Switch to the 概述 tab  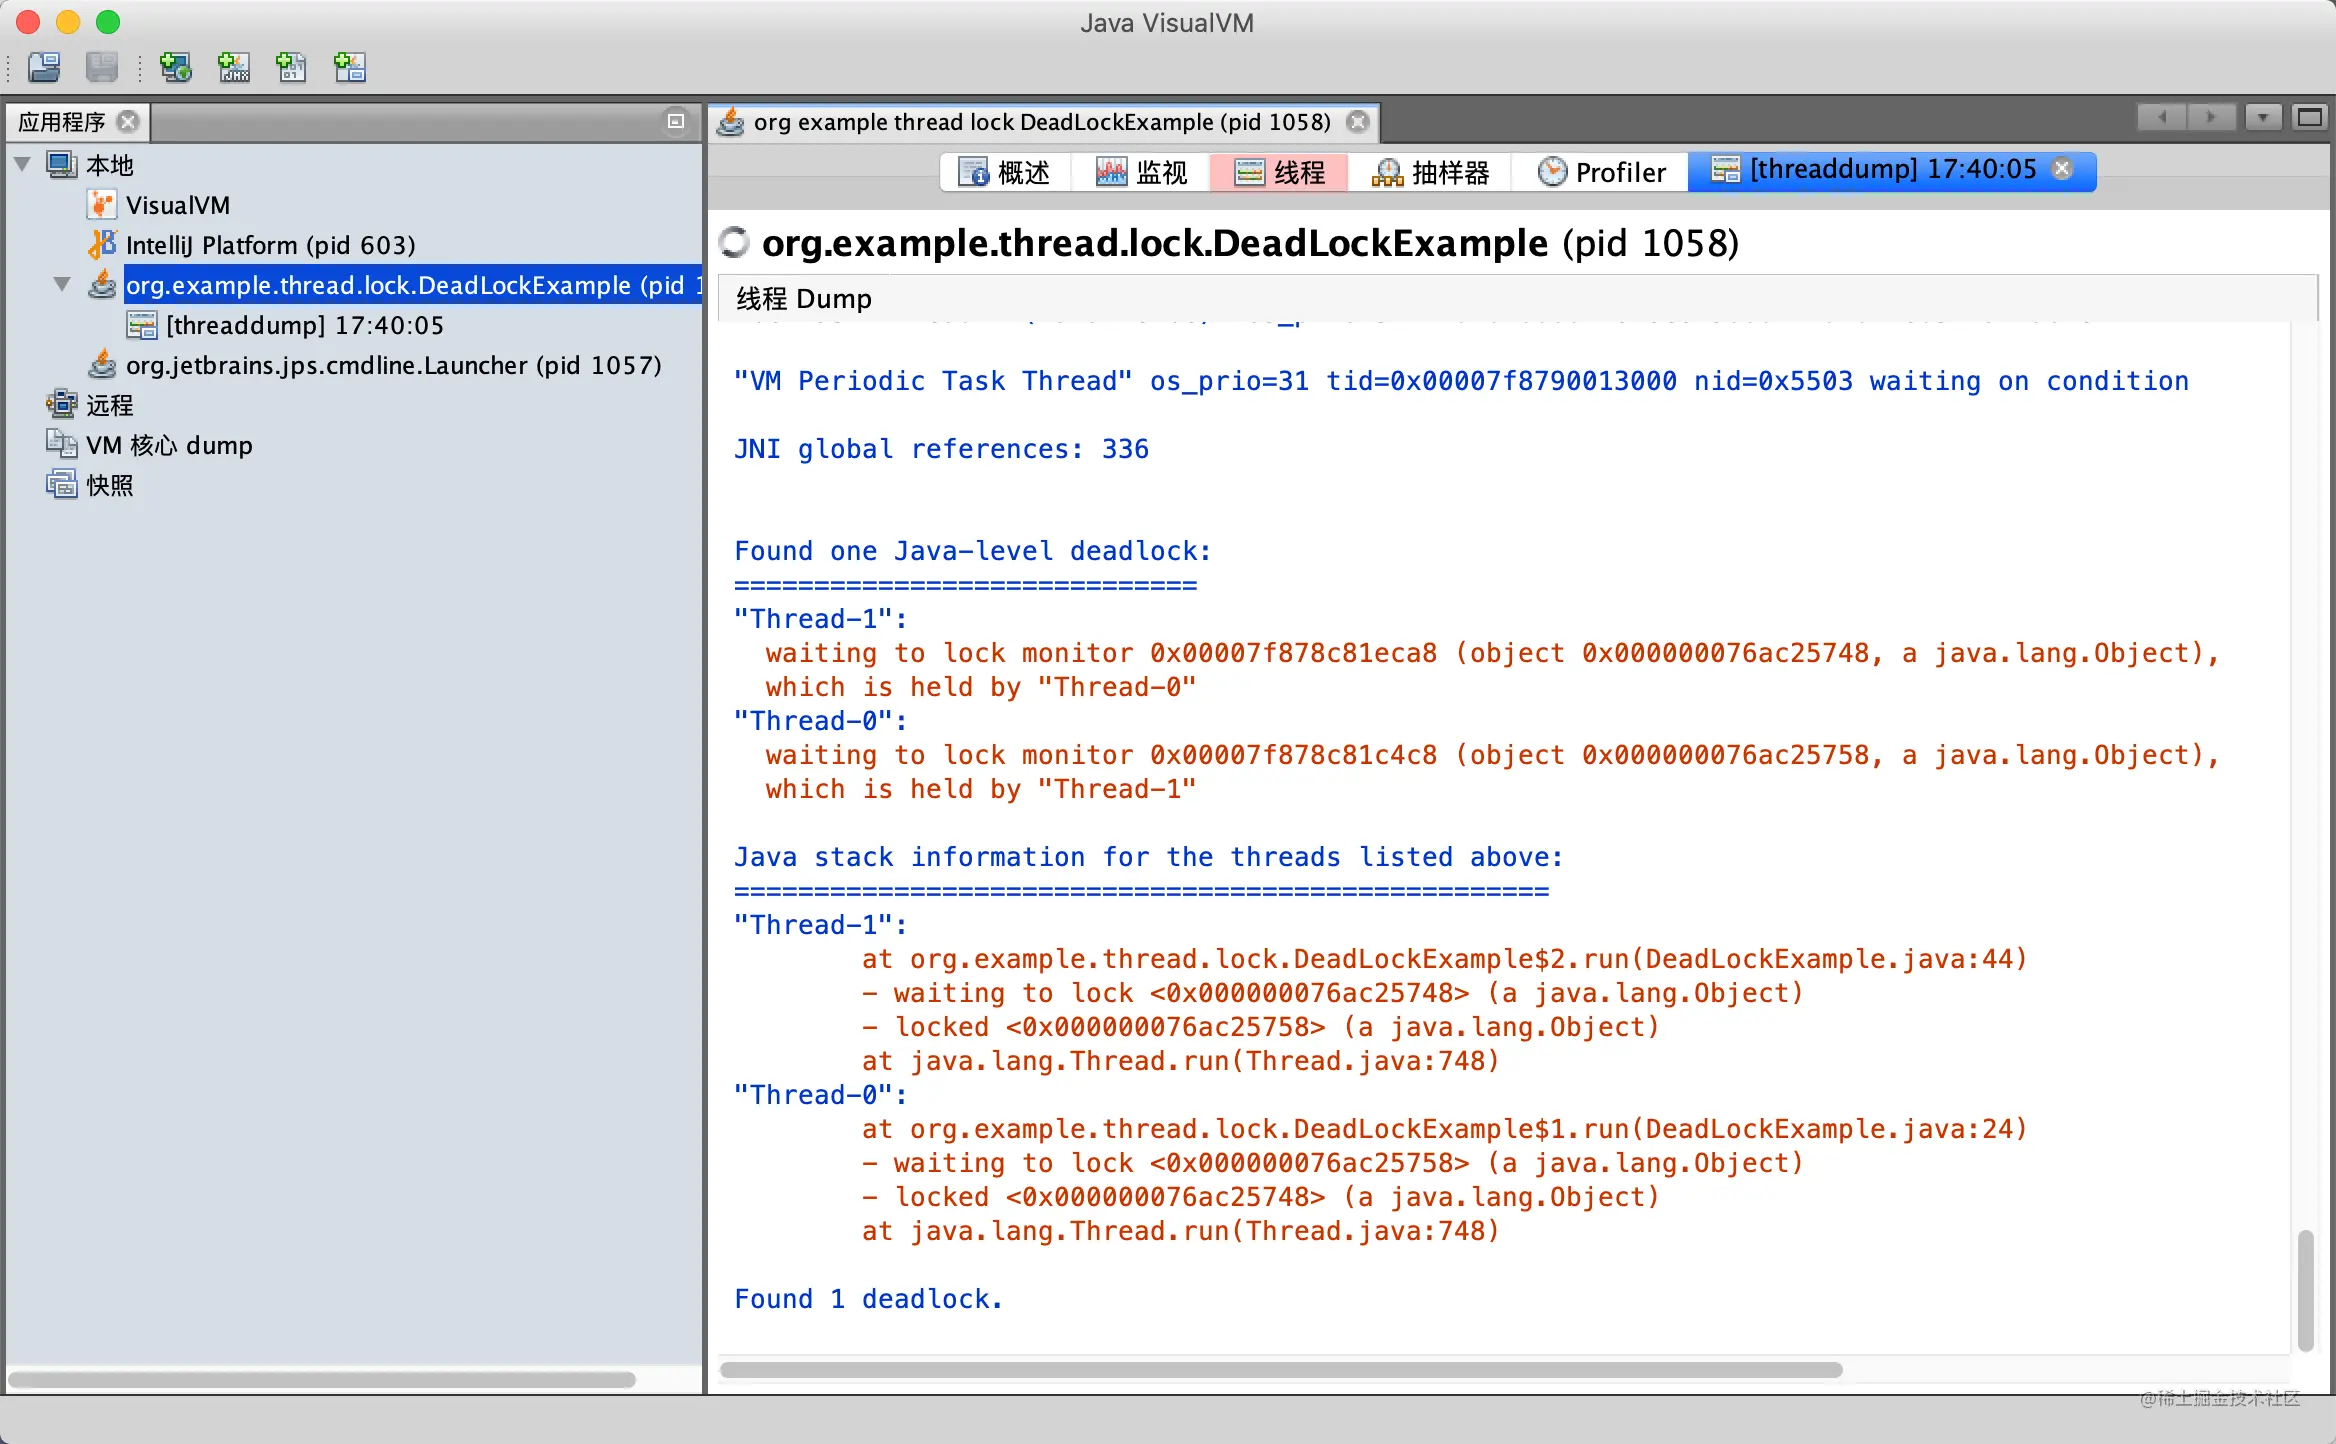tap(1006, 172)
